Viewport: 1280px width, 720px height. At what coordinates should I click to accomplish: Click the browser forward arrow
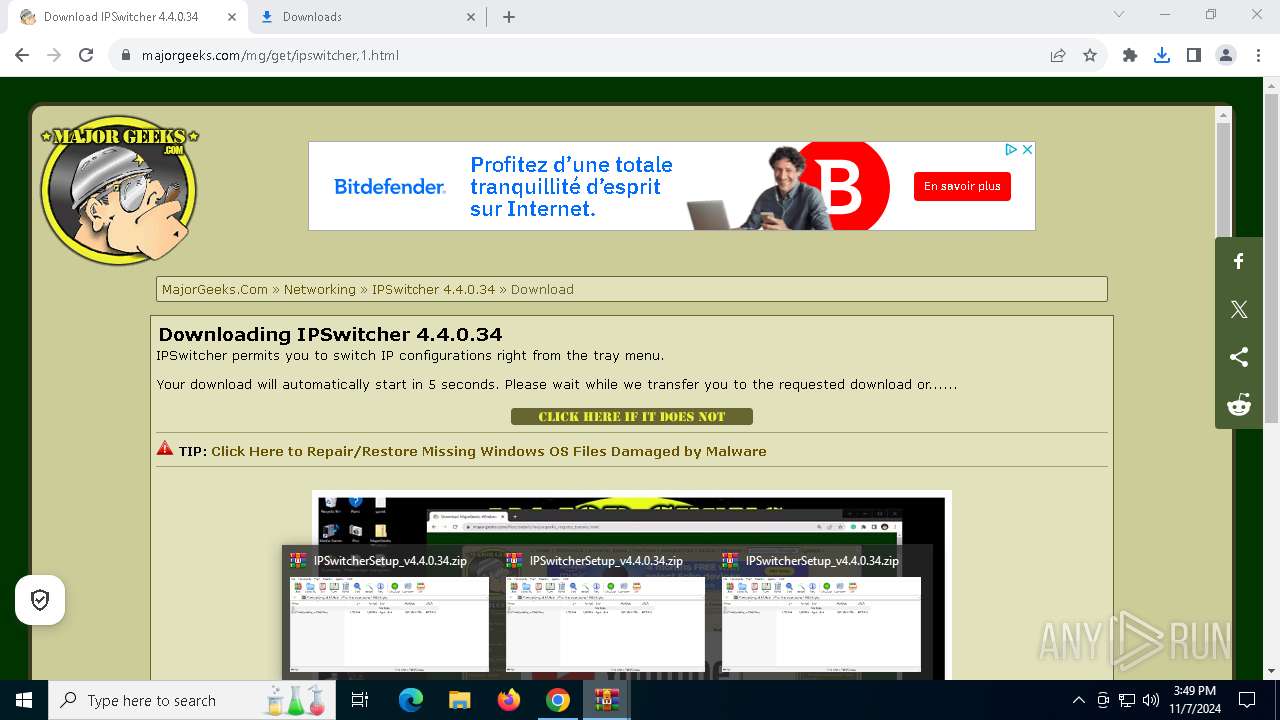[x=54, y=55]
